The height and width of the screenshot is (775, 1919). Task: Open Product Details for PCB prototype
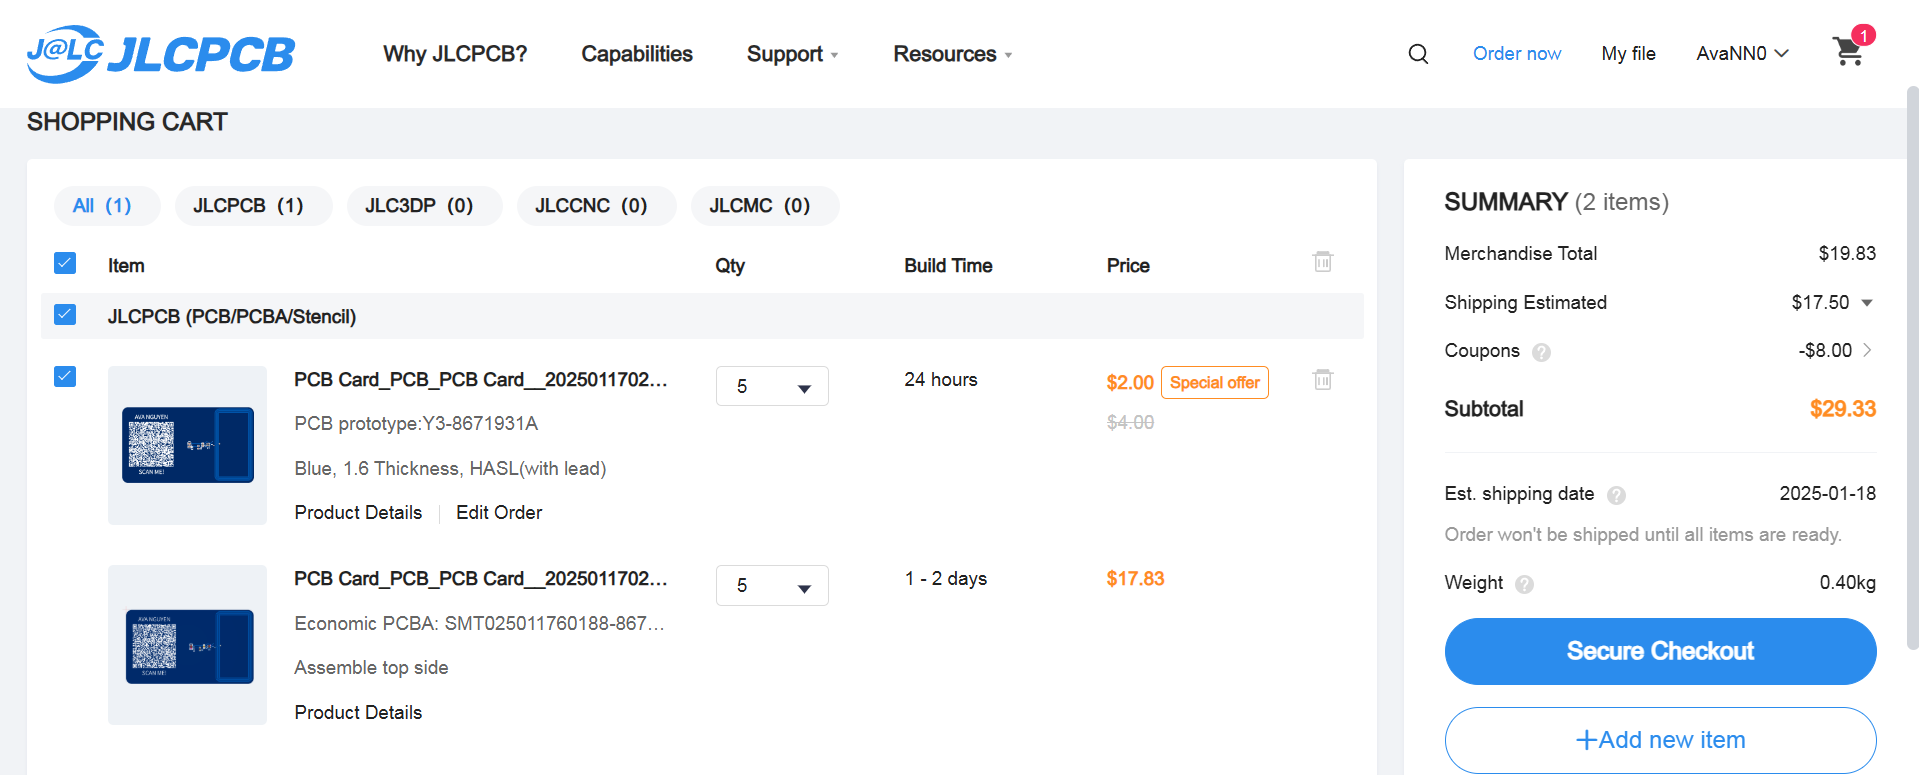click(x=358, y=513)
